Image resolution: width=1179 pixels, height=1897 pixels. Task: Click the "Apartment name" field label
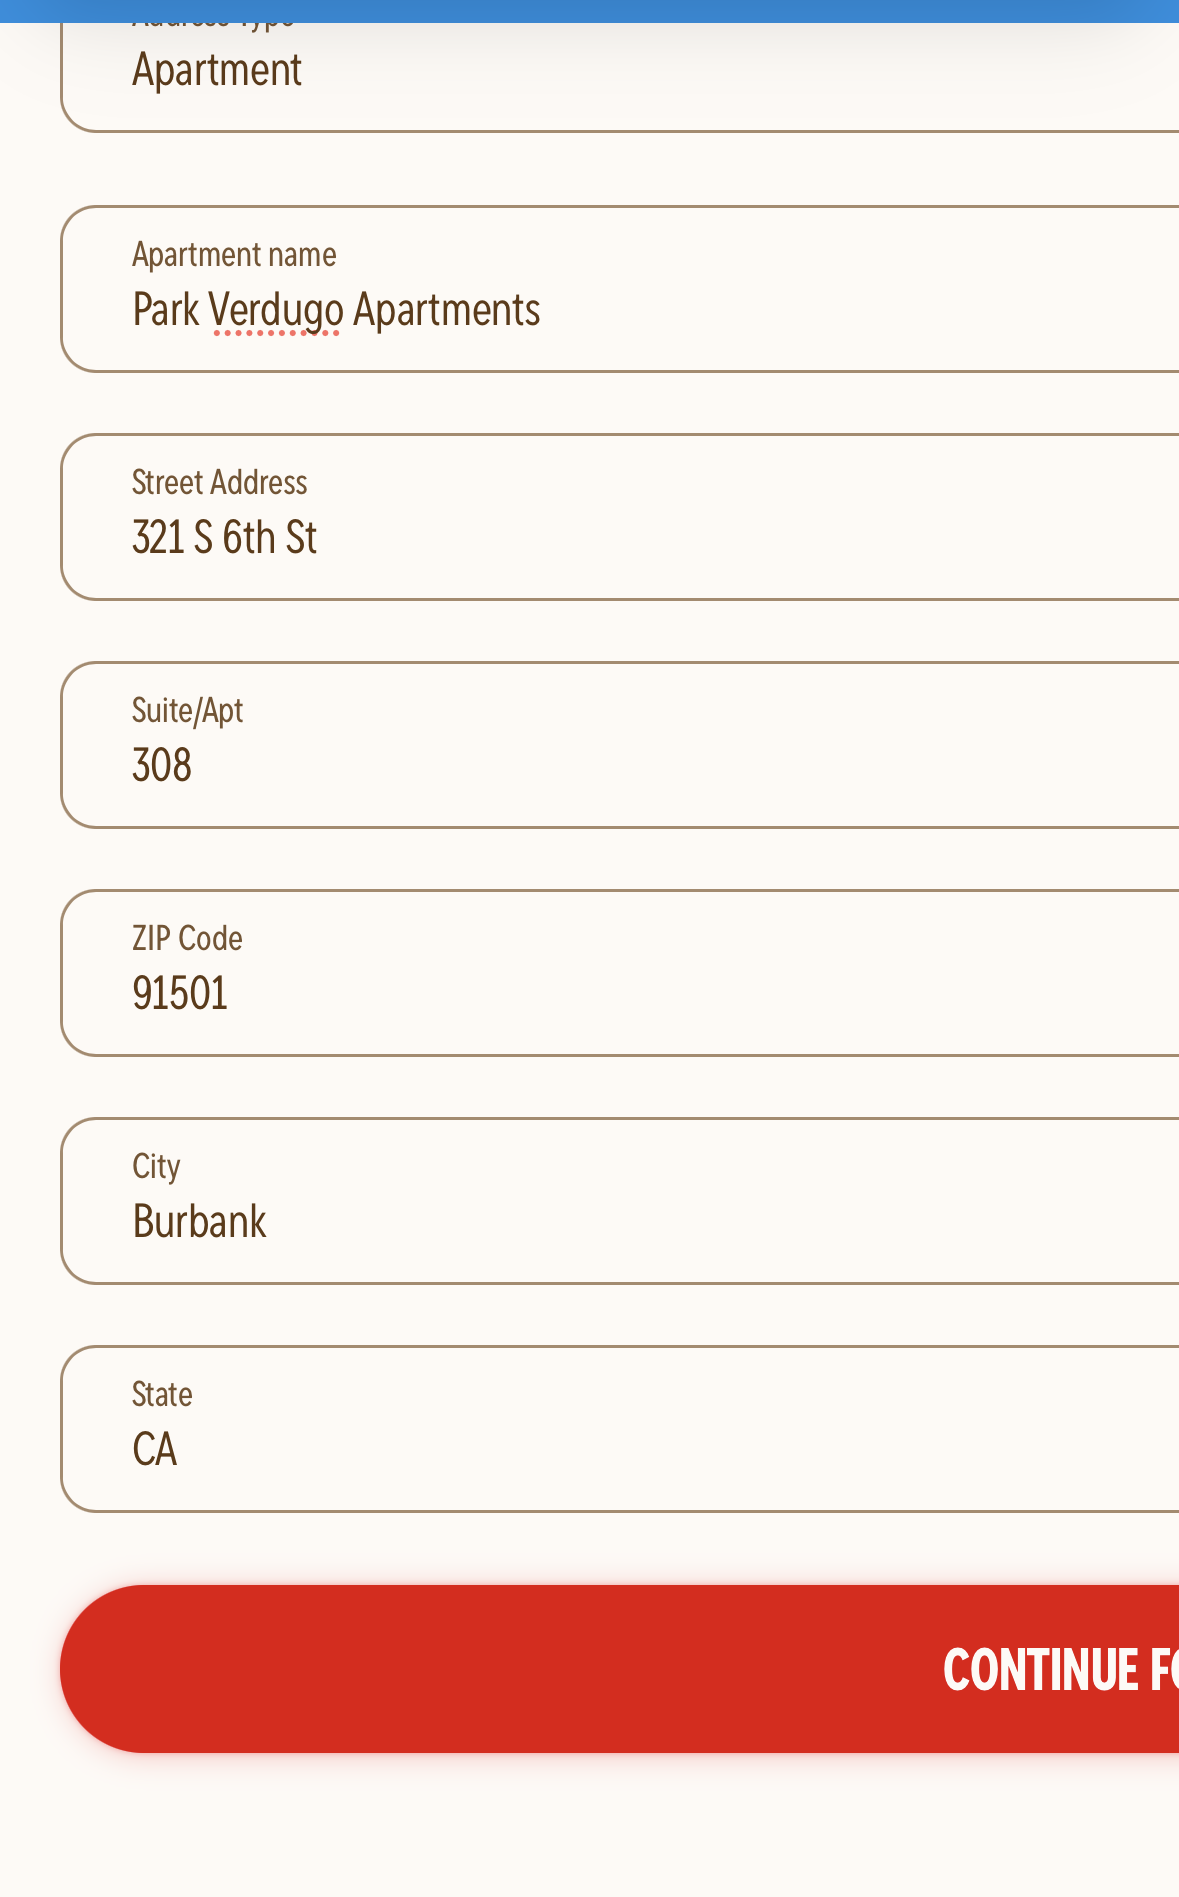coord(234,255)
